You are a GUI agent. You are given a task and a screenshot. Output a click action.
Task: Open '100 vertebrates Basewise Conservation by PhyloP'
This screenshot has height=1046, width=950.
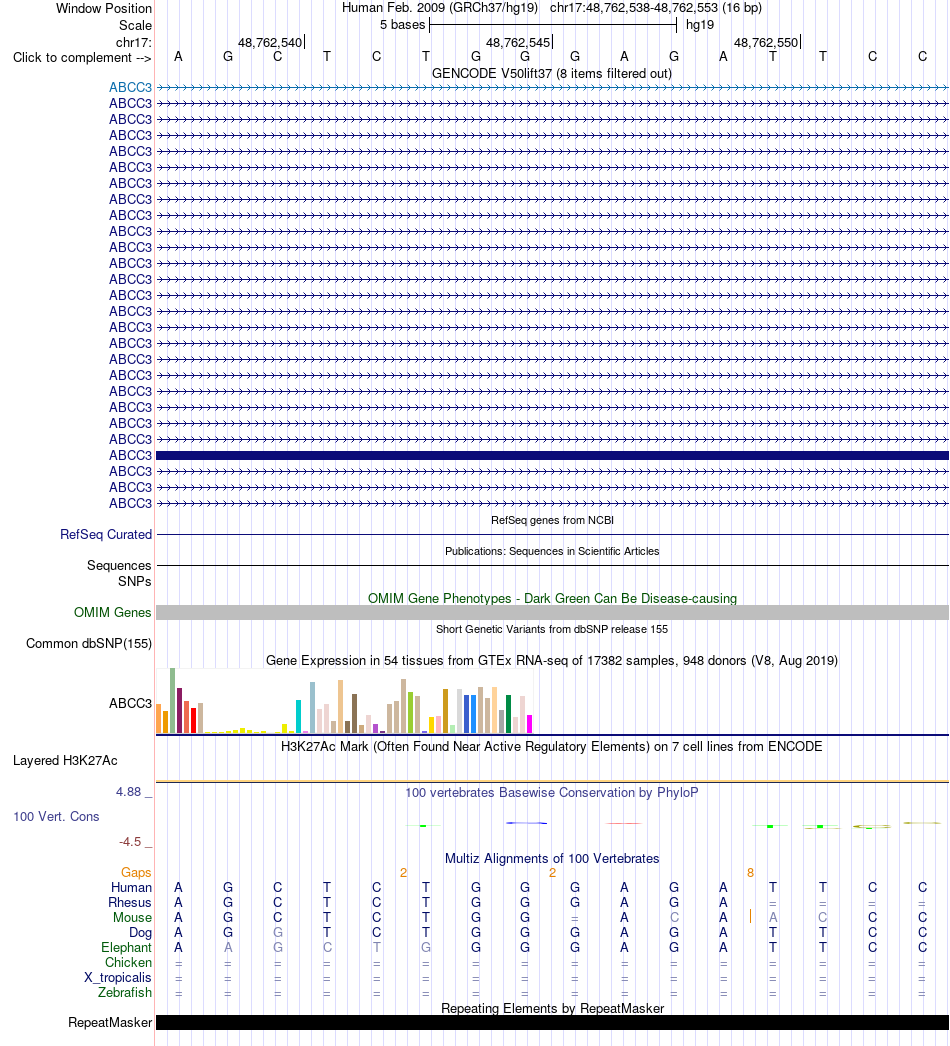point(552,793)
